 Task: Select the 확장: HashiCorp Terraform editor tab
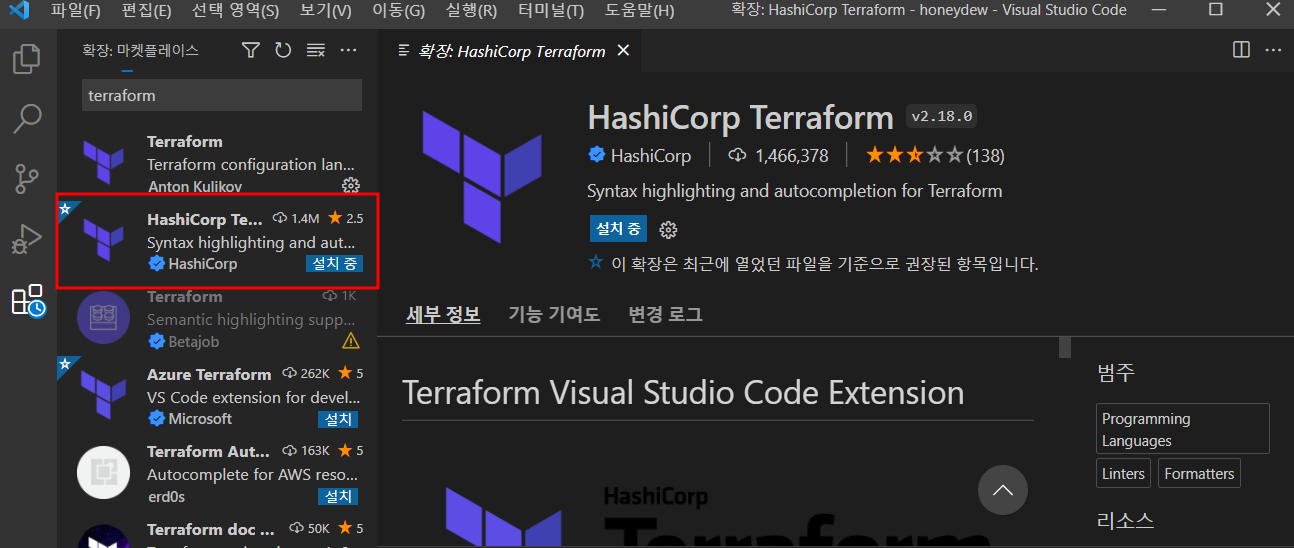tap(510, 50)
